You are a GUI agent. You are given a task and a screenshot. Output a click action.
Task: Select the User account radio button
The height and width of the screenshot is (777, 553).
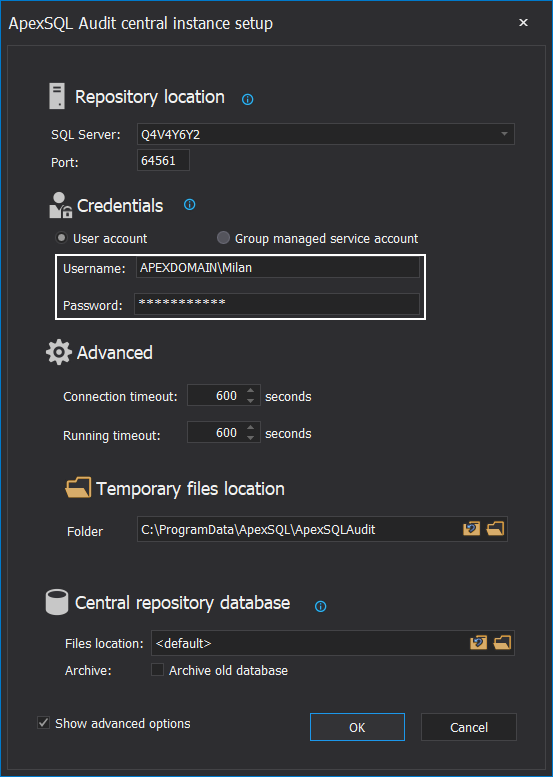[61, 238]
